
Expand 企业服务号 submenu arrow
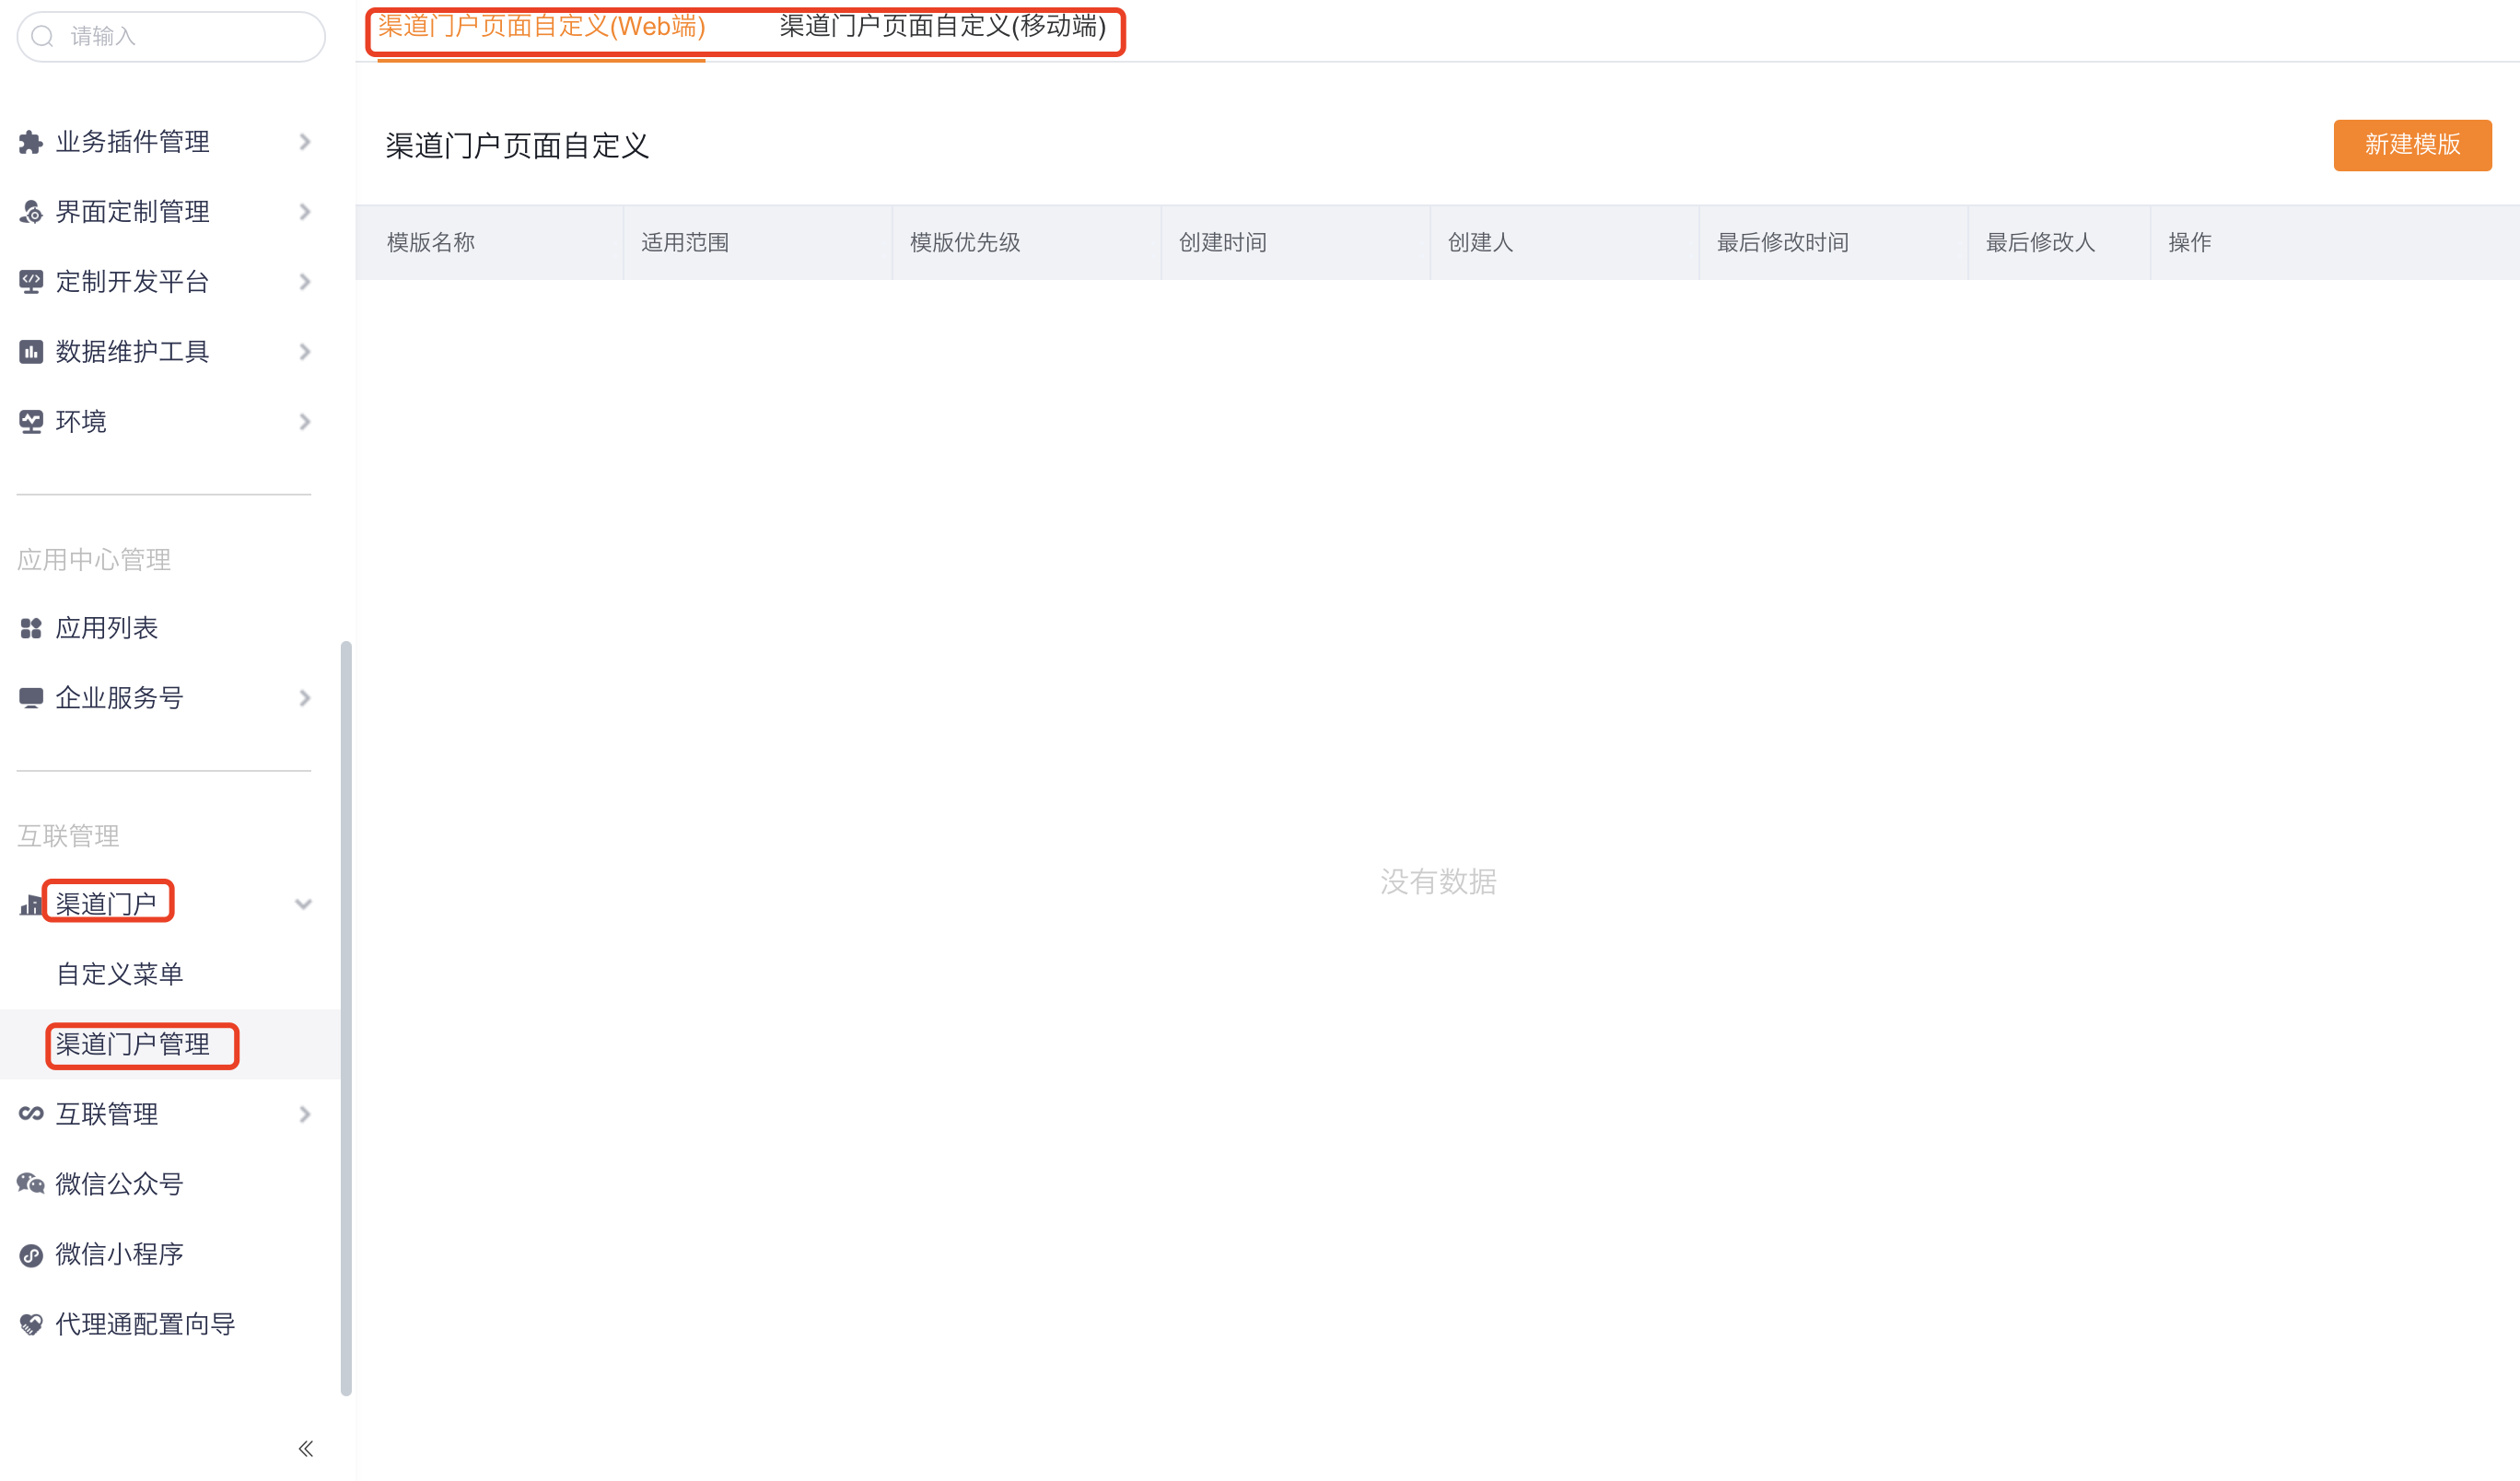(x=305, y=698)
